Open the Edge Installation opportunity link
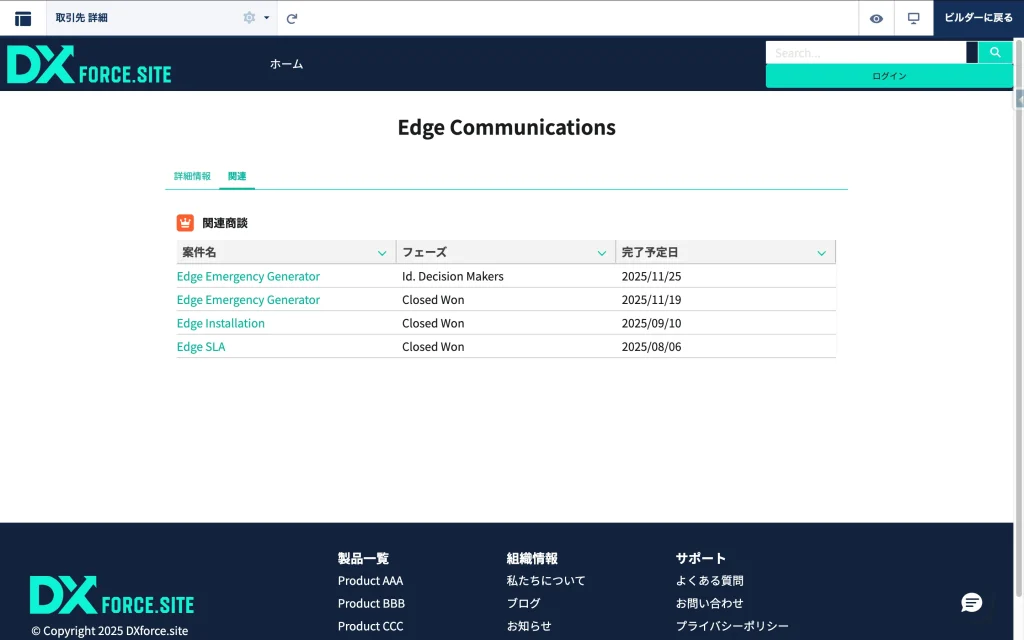 click(221, 323)
